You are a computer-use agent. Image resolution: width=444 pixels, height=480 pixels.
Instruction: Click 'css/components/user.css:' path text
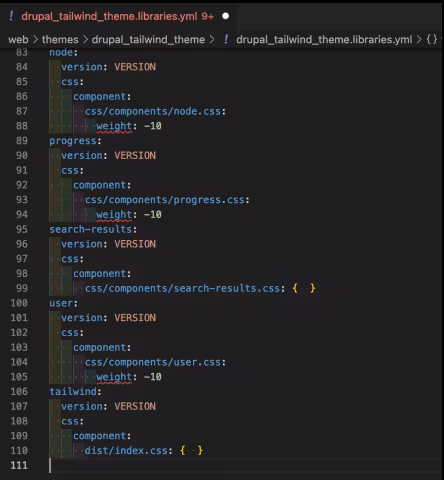pyautogui.click(x=155, y=362)
